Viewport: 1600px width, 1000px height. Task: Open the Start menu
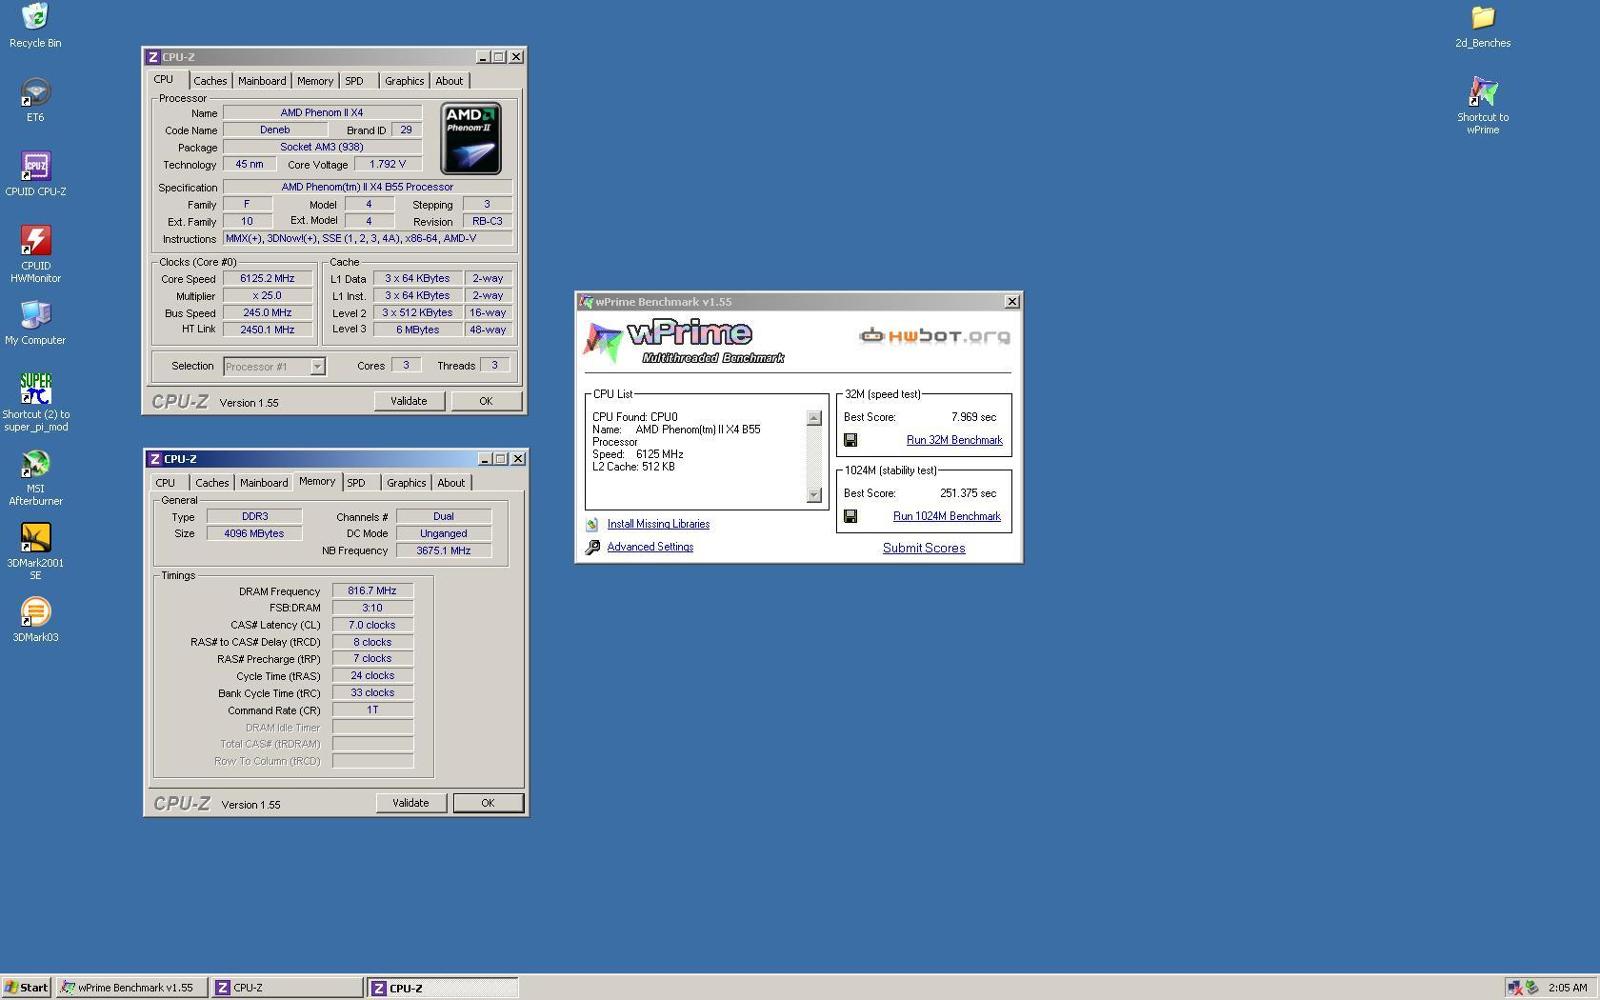(x=26, y=987)
